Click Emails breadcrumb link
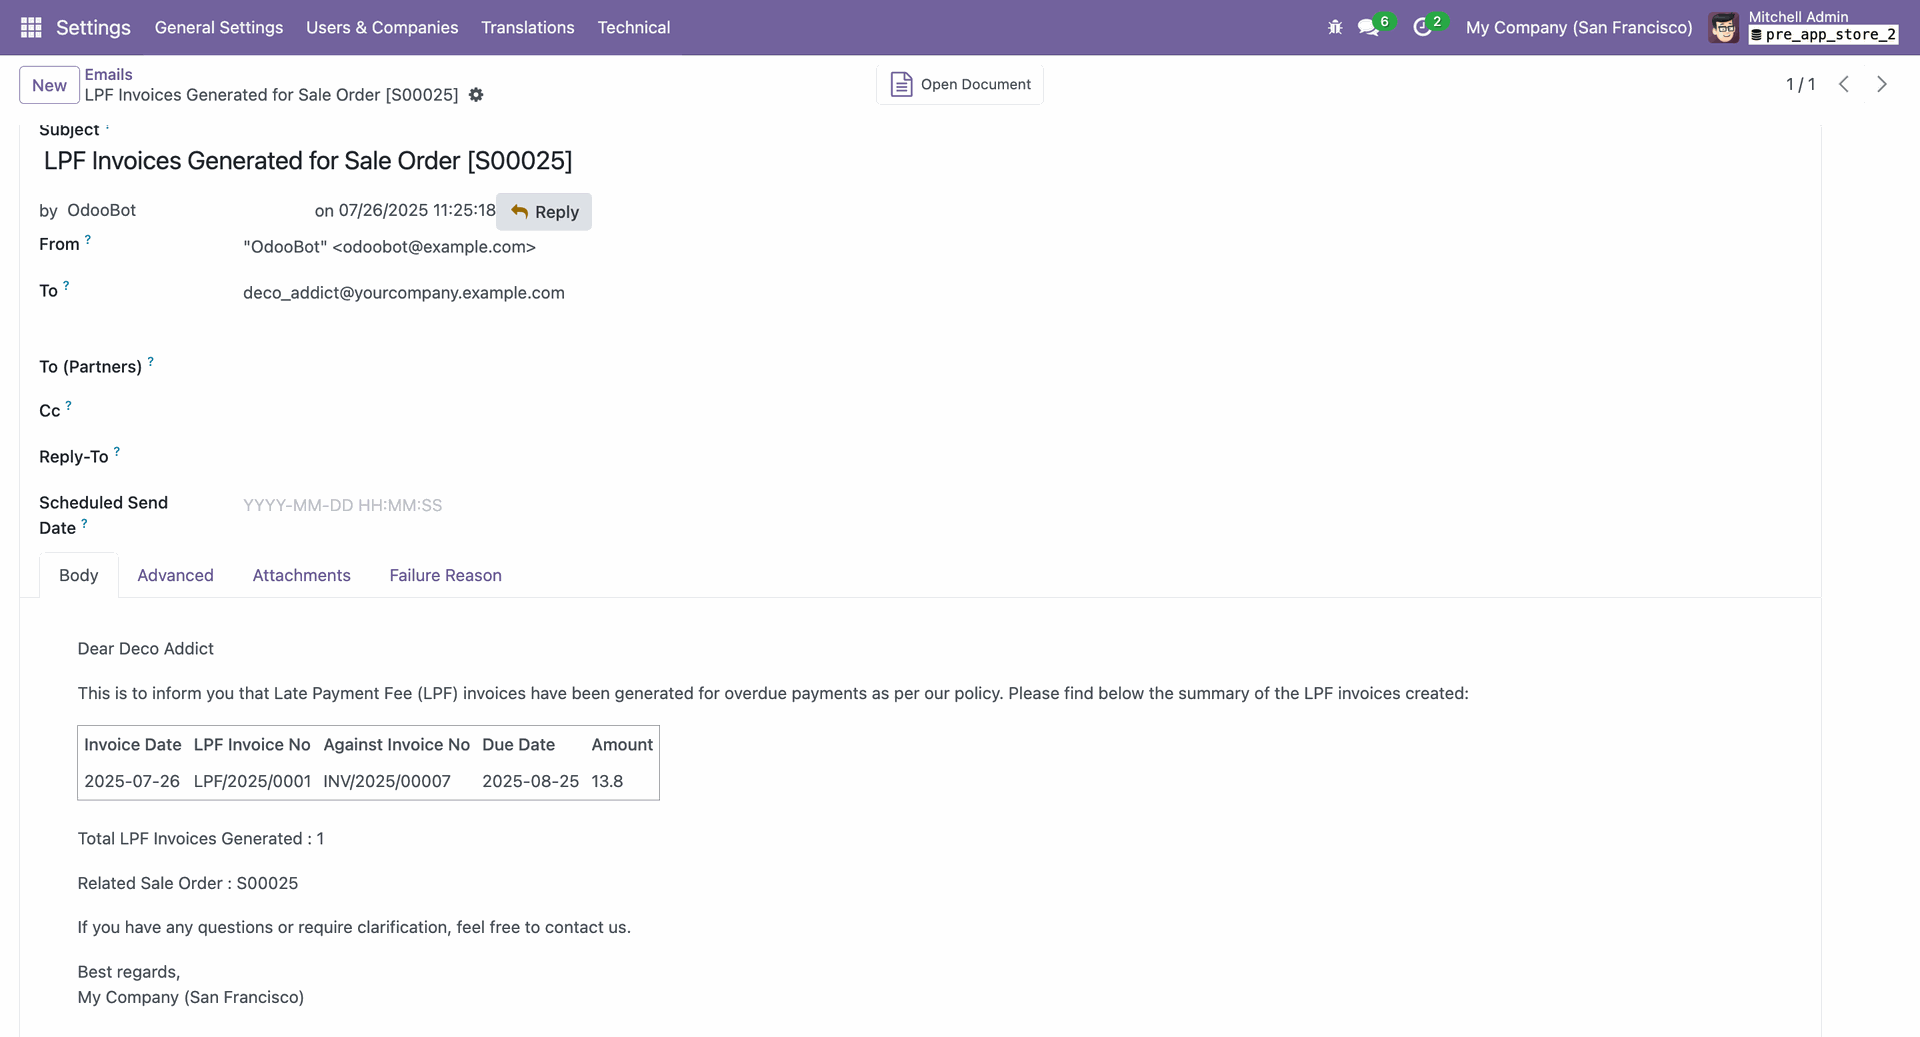The image size is (1920, 1037). pyautogui.click(x=108, y=74)
